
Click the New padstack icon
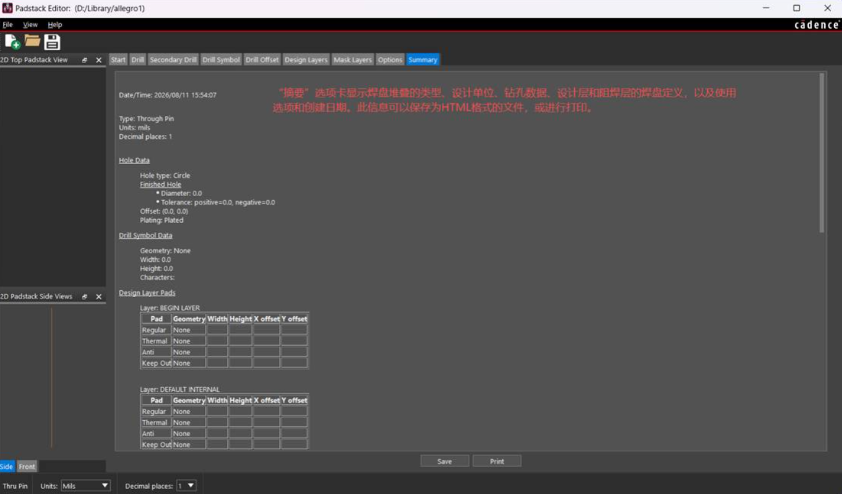pos(12,41)
